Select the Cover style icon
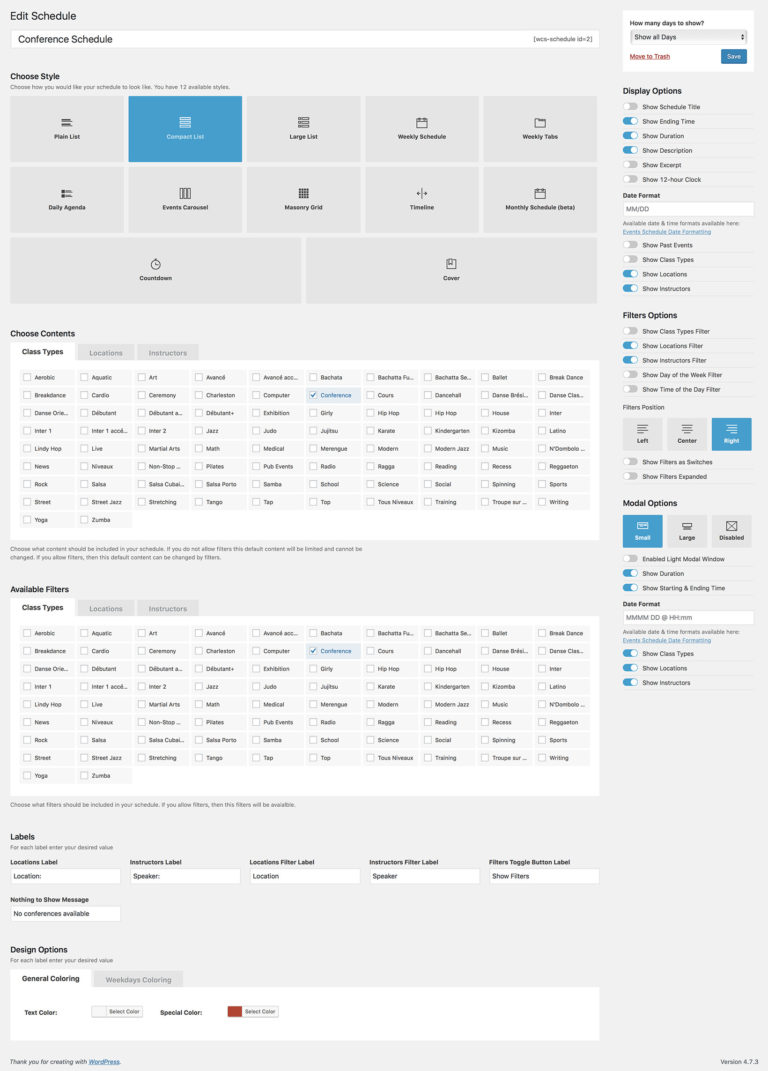Image resolution: width=768 pixels, height=1071 pixels. click(x=451, y=264)
